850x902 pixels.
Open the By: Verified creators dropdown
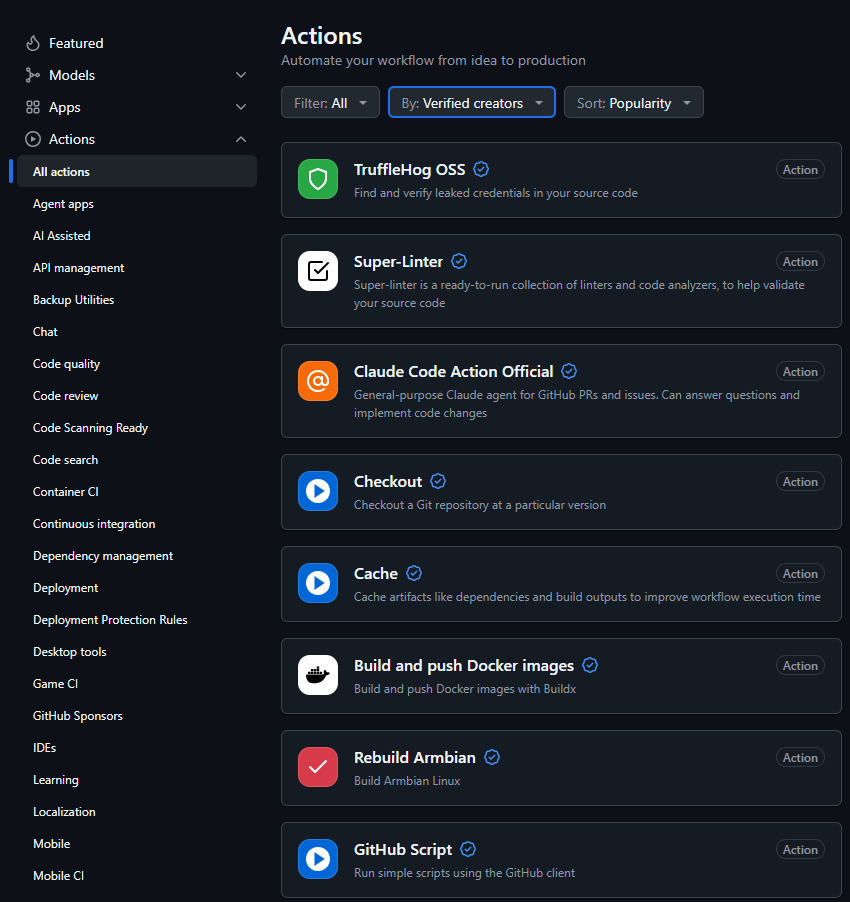click(x=472, y=102)
